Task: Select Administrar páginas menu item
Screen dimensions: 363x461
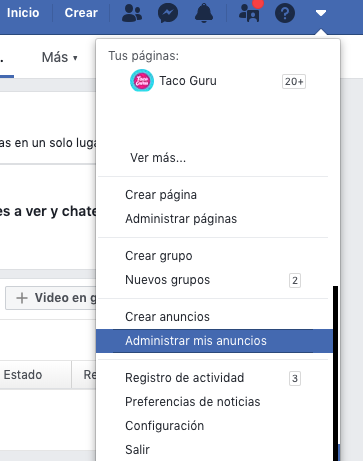Action: pos(181,219)
